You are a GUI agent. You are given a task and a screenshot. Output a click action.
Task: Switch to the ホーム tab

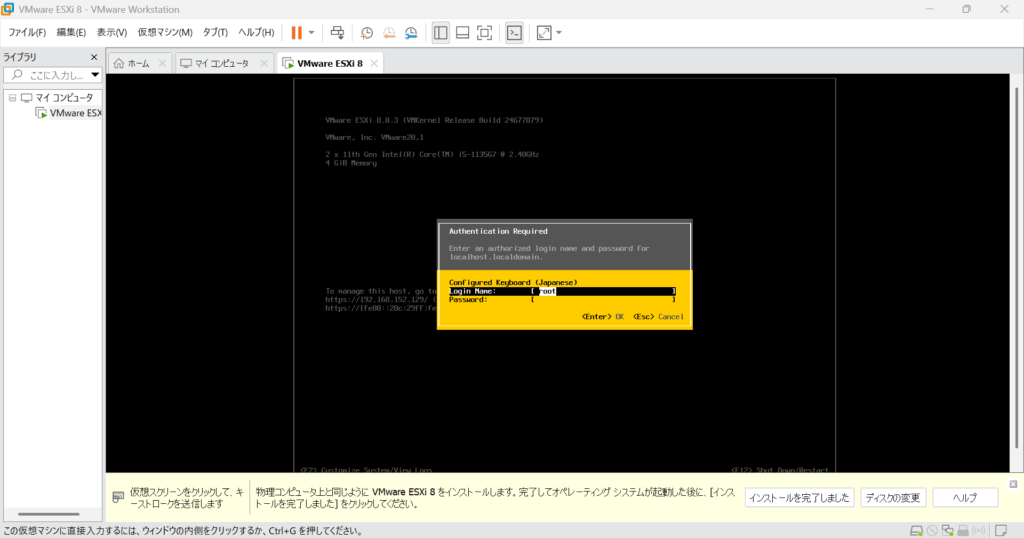pyautogui.click(x=131, y=63)
